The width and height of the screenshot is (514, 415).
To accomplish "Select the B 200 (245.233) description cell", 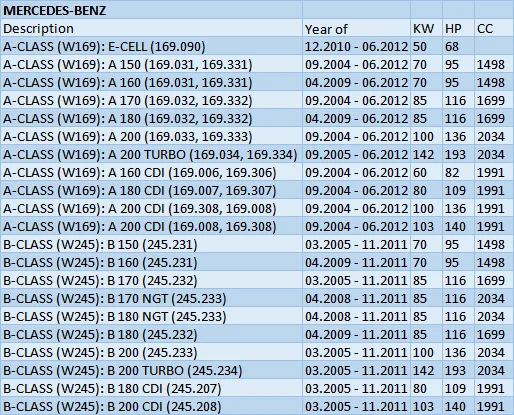I will tap(152, 352).
